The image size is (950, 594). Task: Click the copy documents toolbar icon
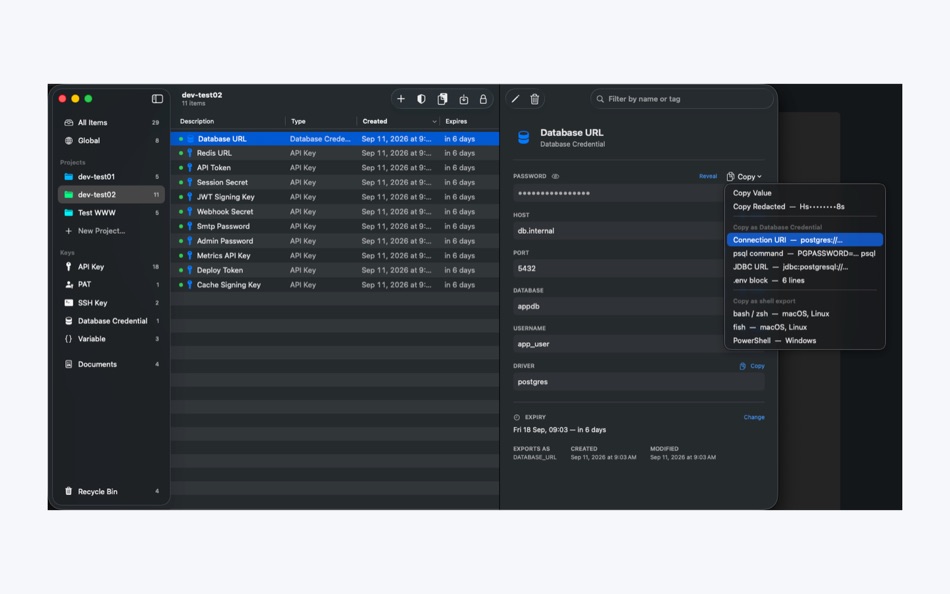[x=442, y=99]
